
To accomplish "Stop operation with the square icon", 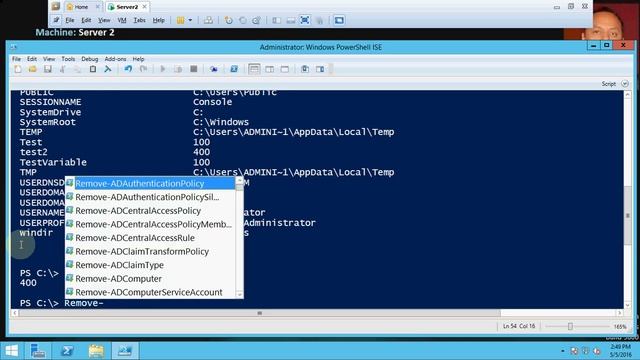I will [x=194, y=69].
